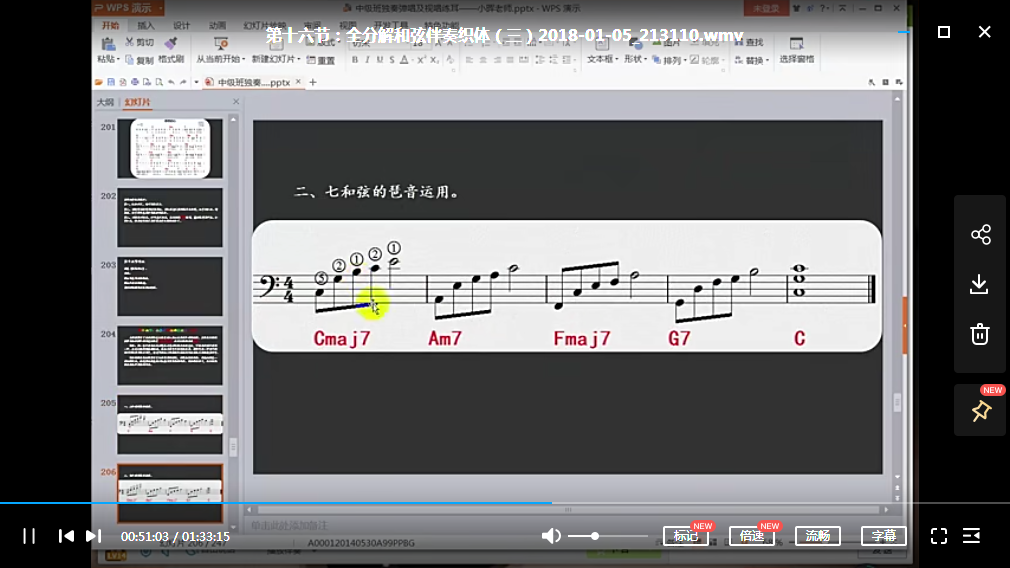Image resolution: width=1010 pixels, height=568 pixels.
Task: Toggle subscript x₂ formatting
Action: pos(435,60)
